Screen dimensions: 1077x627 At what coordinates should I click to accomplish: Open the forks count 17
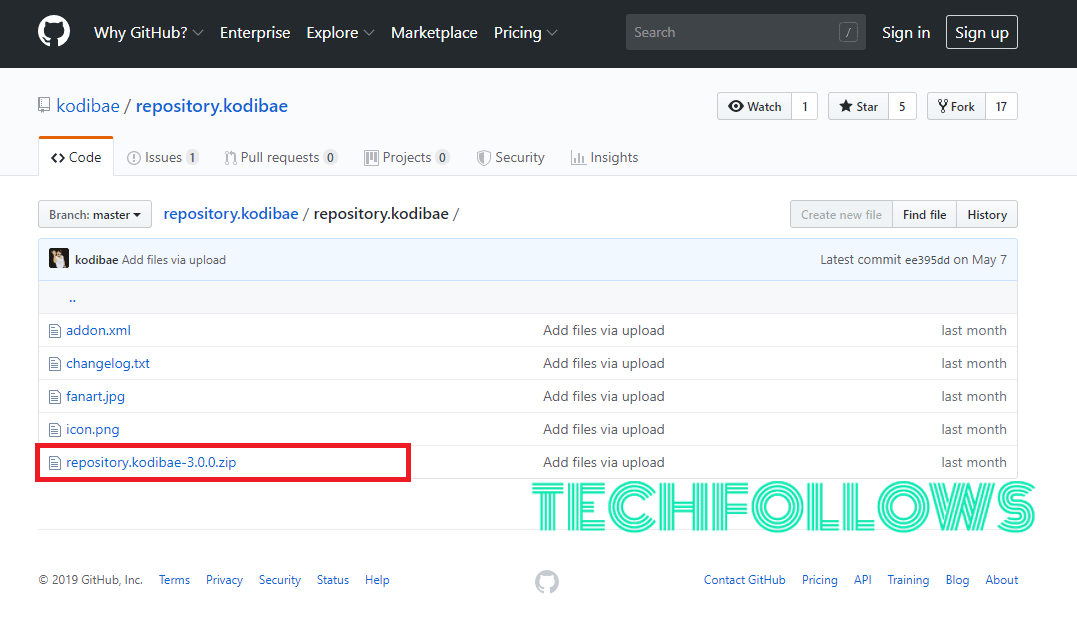pyautogui.click(x=1001, y=106)
